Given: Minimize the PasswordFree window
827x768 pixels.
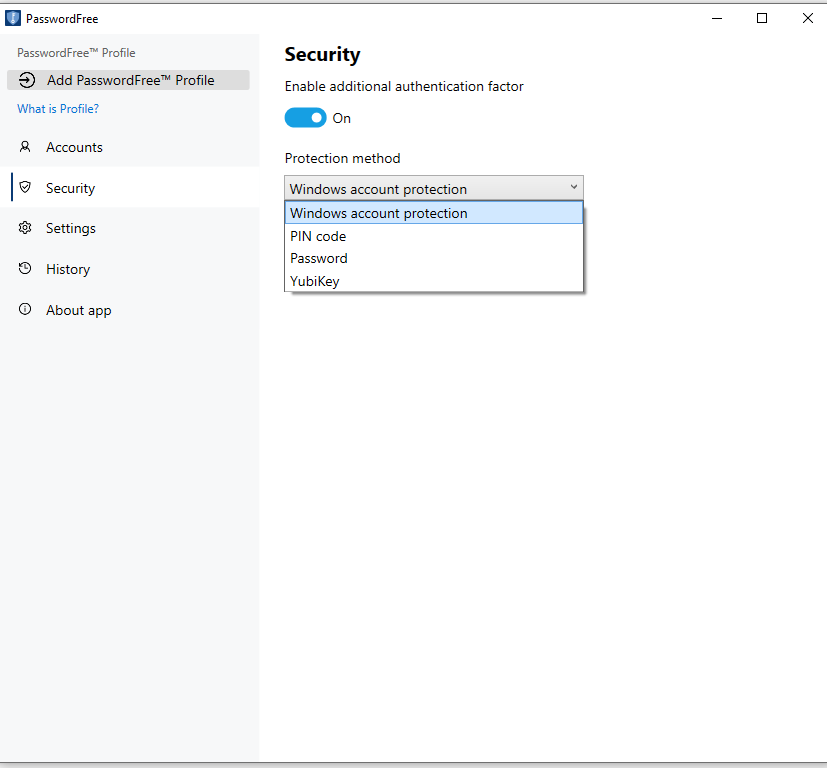Looking at the screenshot, I should pyautogui.click(x=716, y=18).
